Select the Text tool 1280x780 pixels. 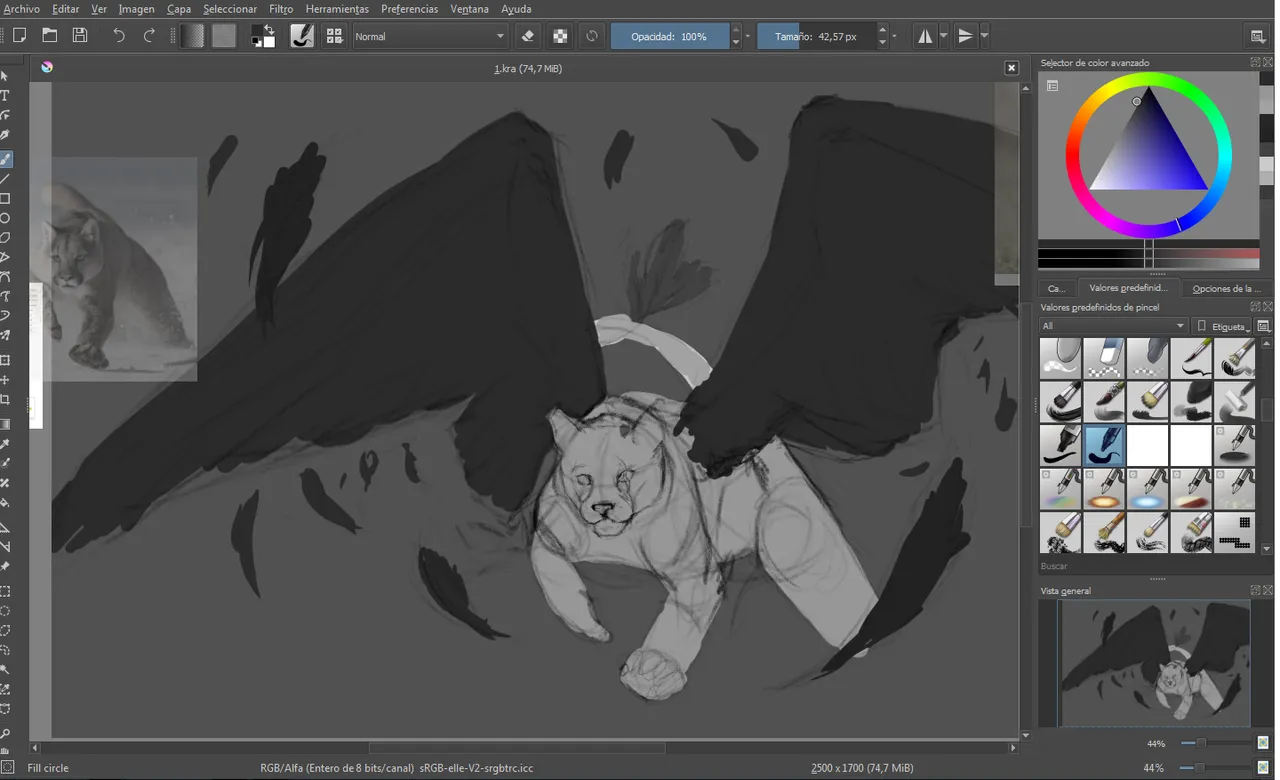point(5,96)
